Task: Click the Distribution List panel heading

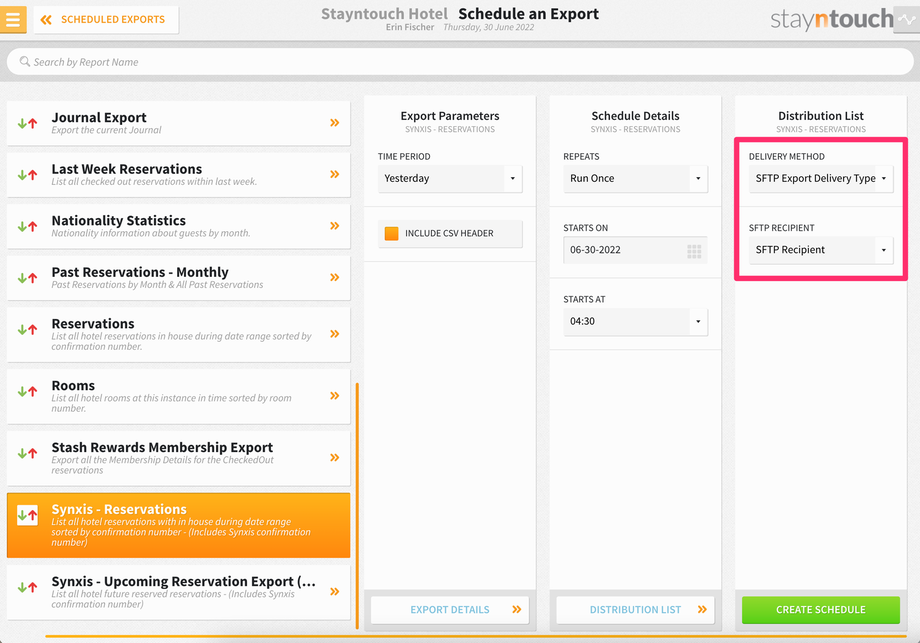Action: pos(821,116)
